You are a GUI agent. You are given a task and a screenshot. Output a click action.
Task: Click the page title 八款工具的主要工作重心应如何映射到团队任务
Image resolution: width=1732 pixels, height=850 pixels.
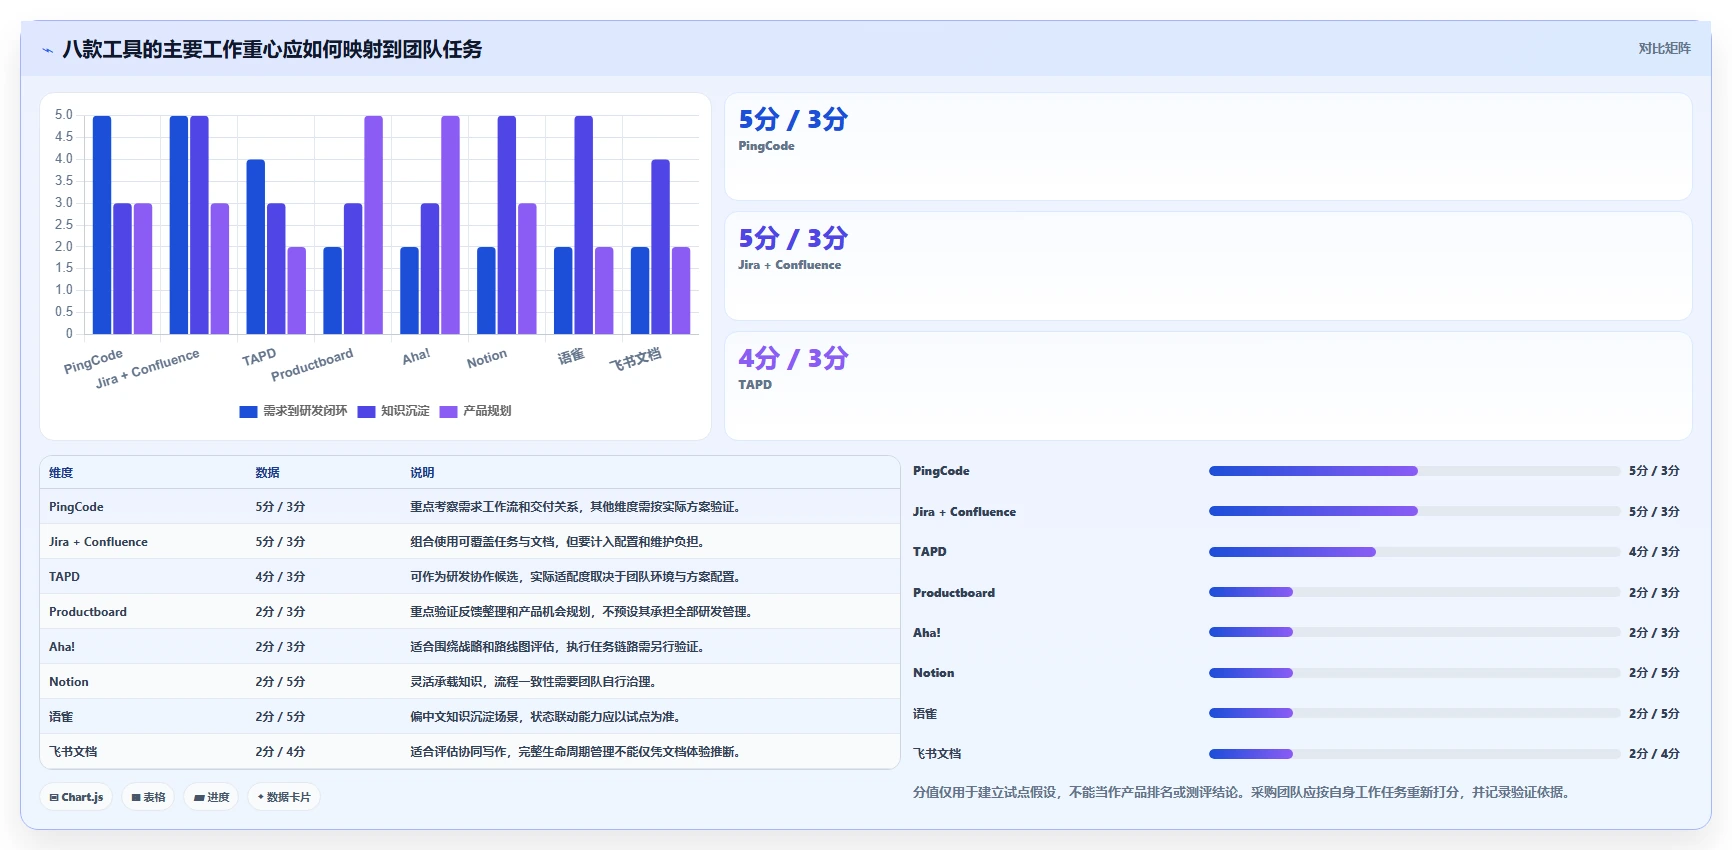pyautogui.click(x=272, y=50)
